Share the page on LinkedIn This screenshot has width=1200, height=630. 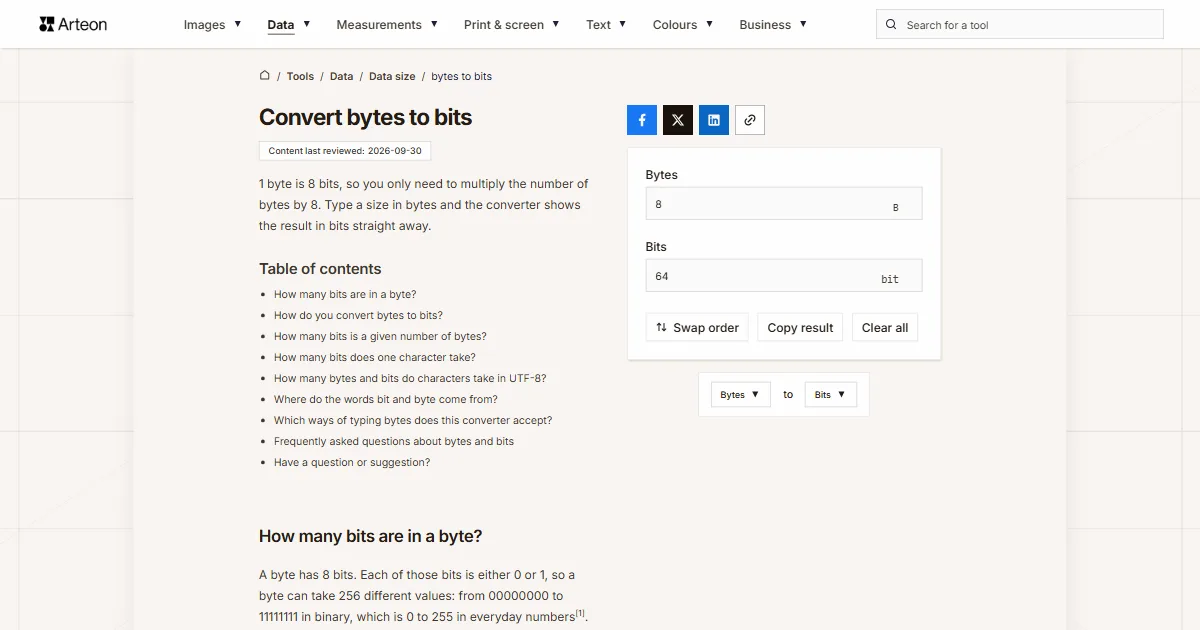coord(714,120)
